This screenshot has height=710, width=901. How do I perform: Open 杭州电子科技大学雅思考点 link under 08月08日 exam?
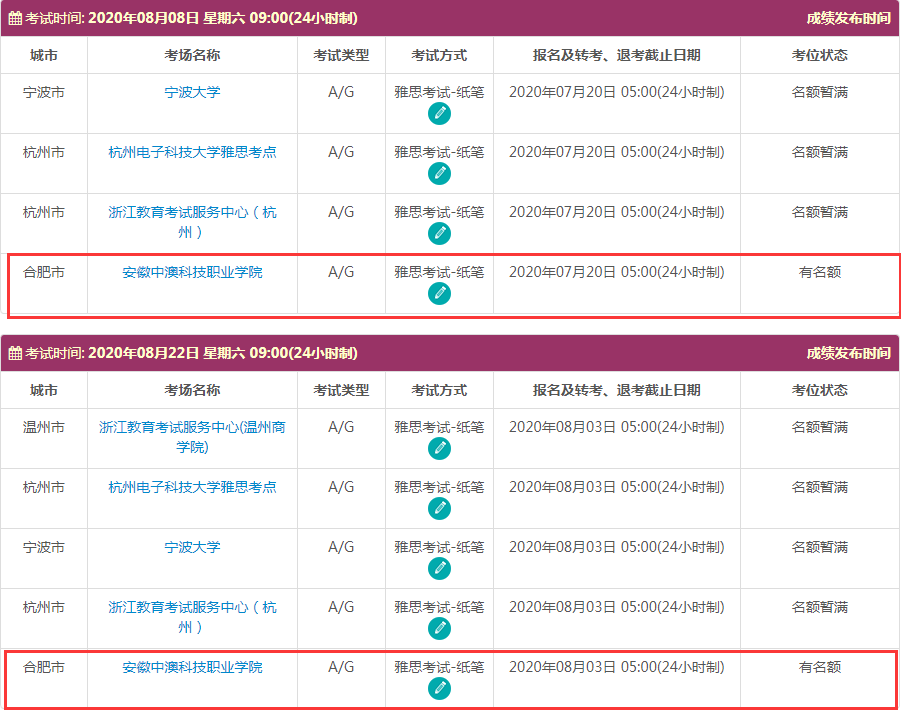[x=192, y=152]
